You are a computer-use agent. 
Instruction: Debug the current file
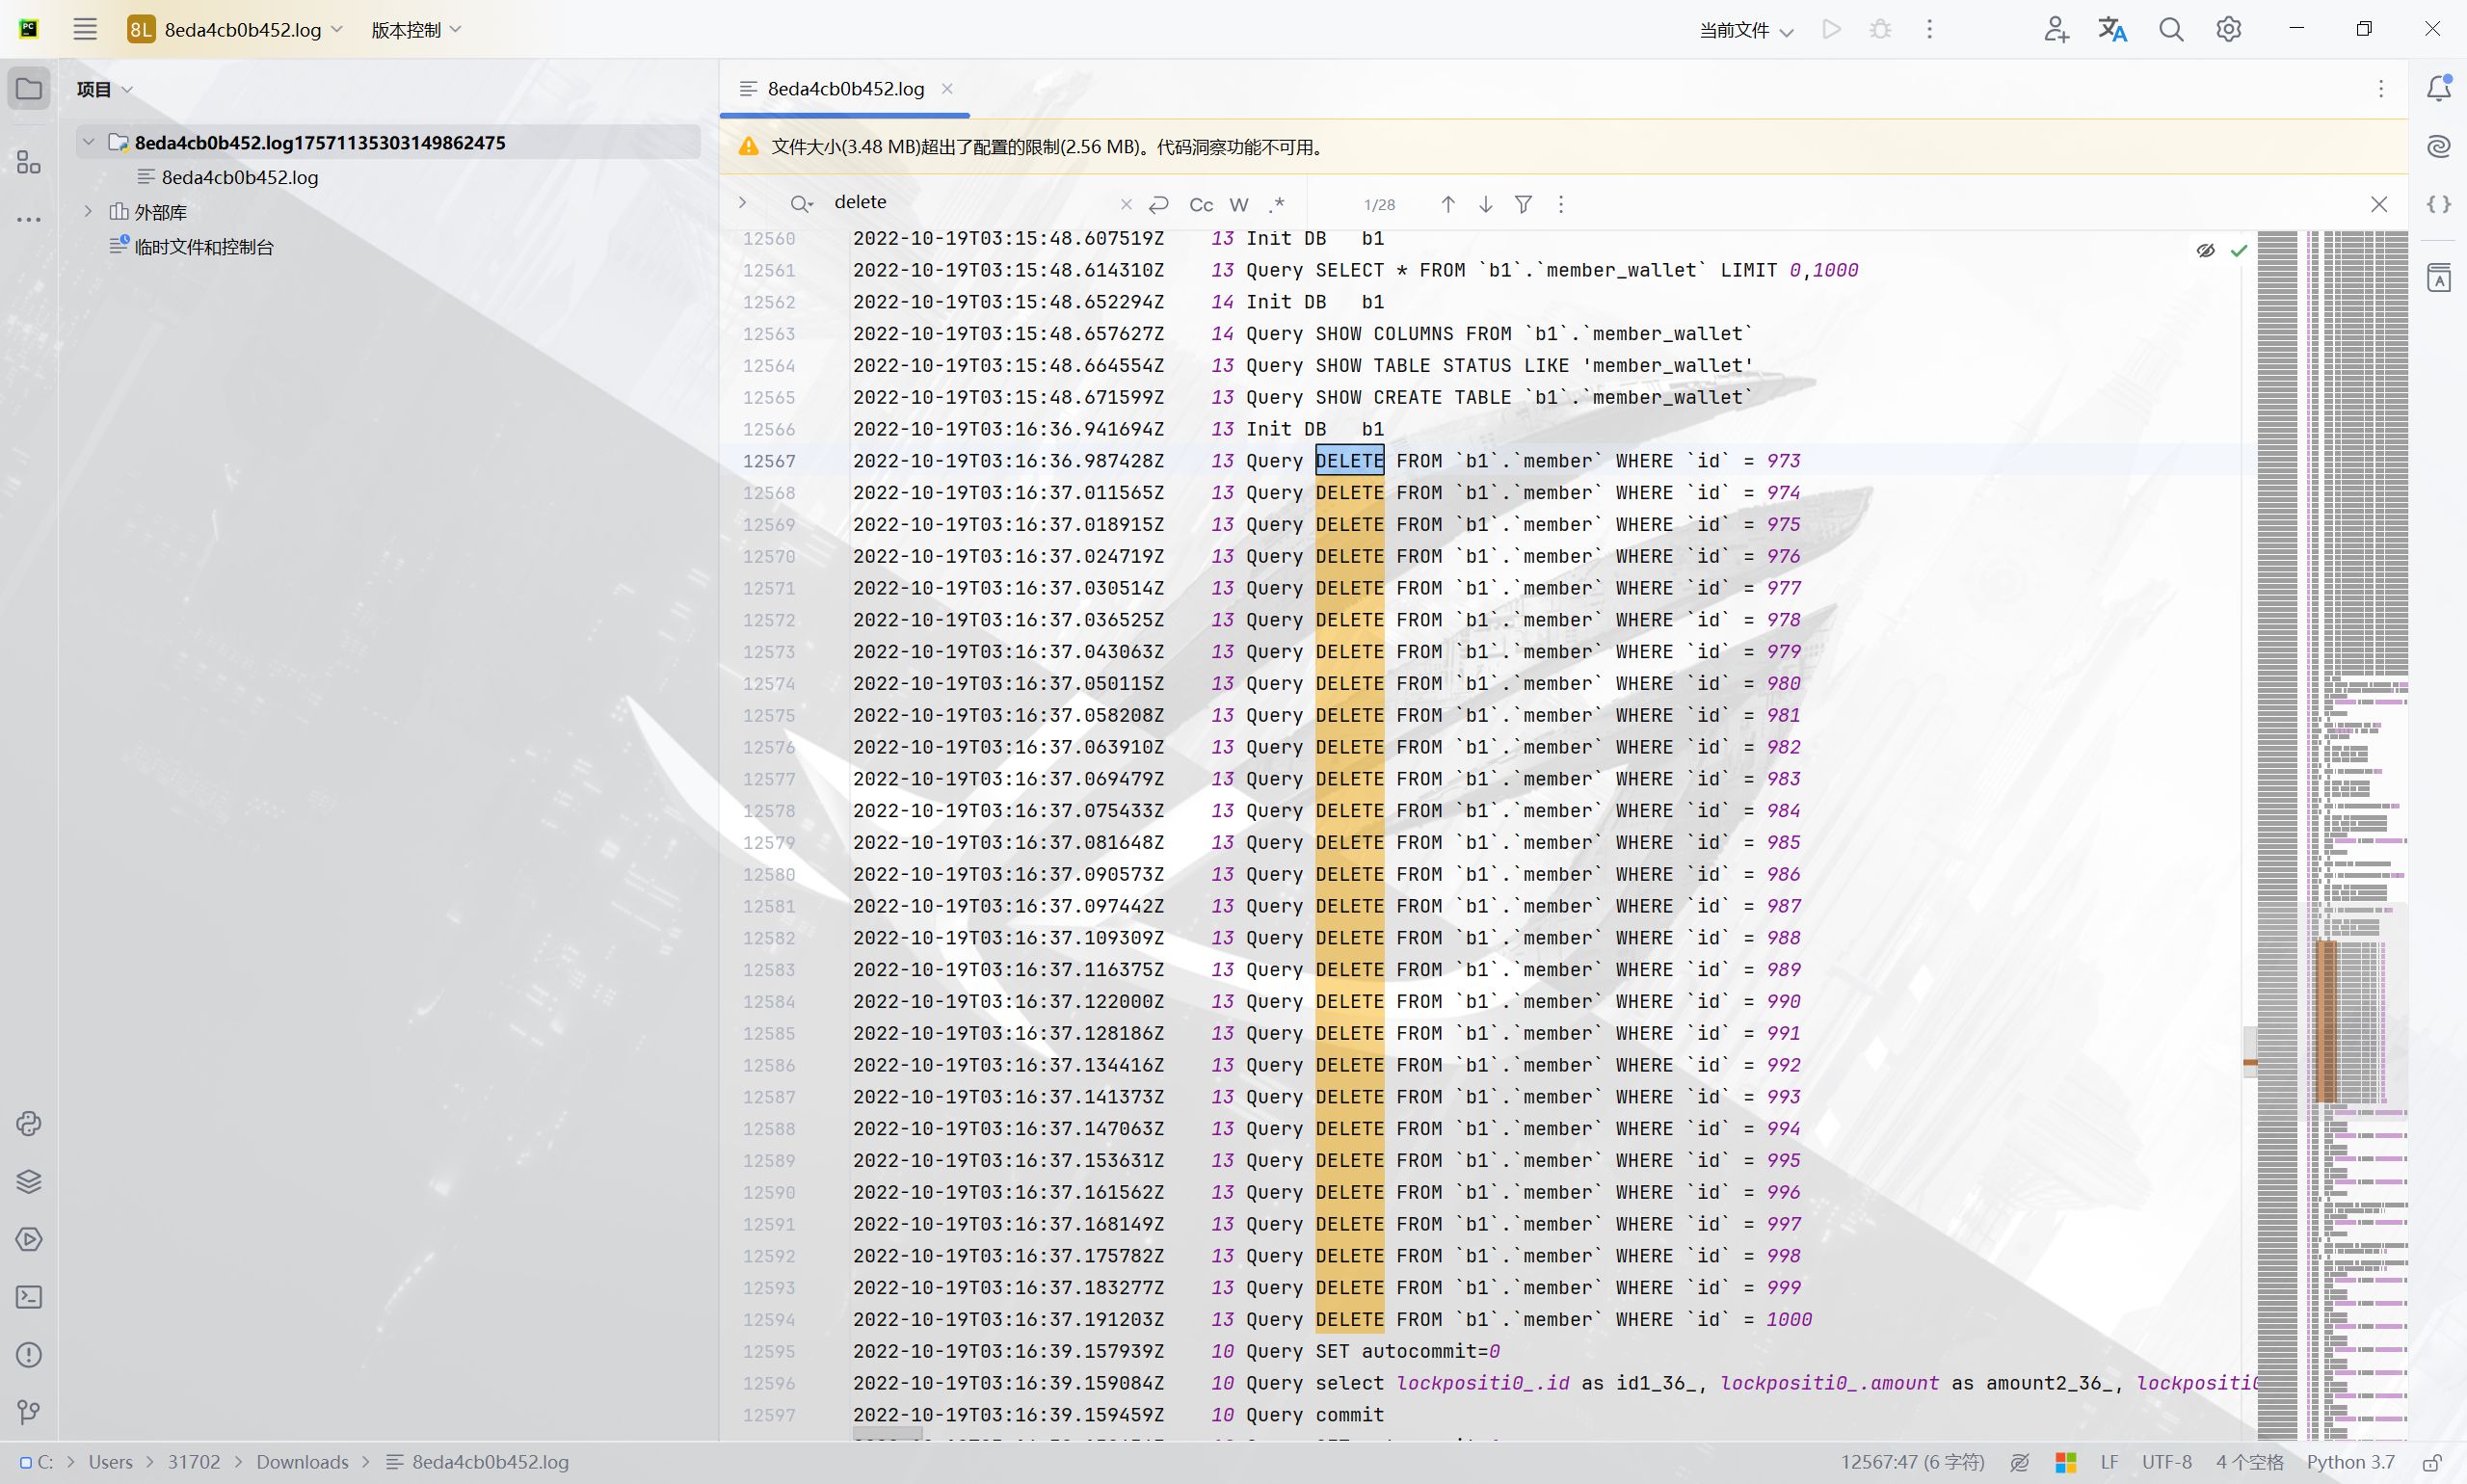(x=1880, y=29)
